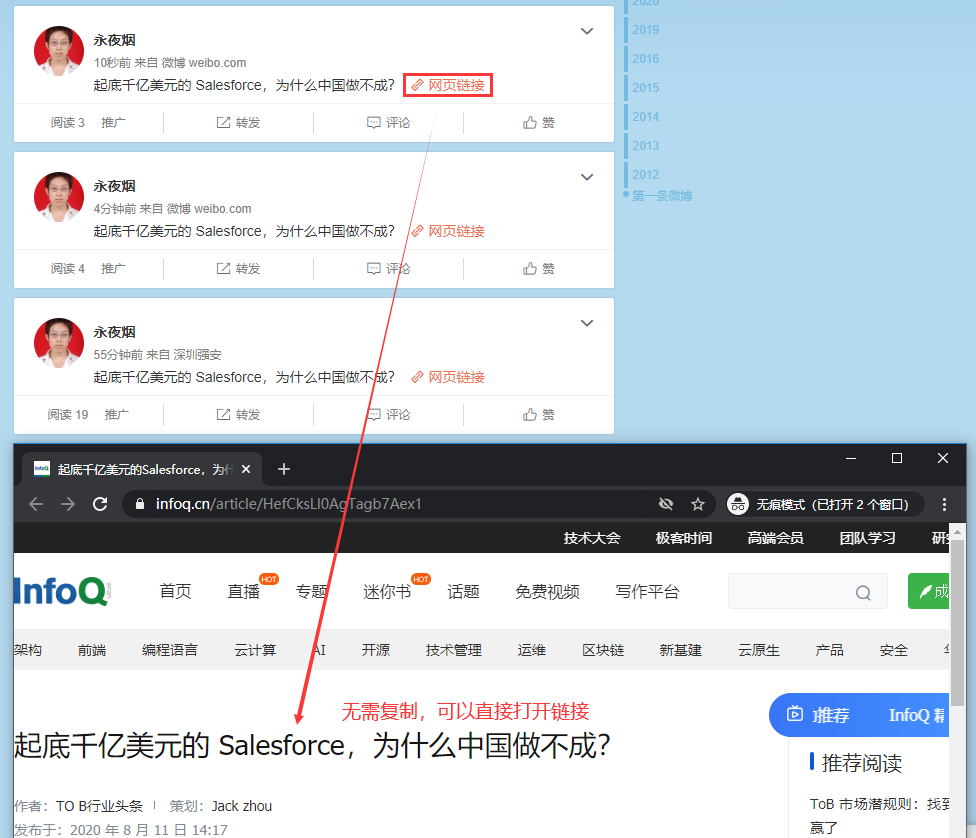
Task: Click 转发 repost on the 55分钟前 post
Action: [x=238, y=415]
